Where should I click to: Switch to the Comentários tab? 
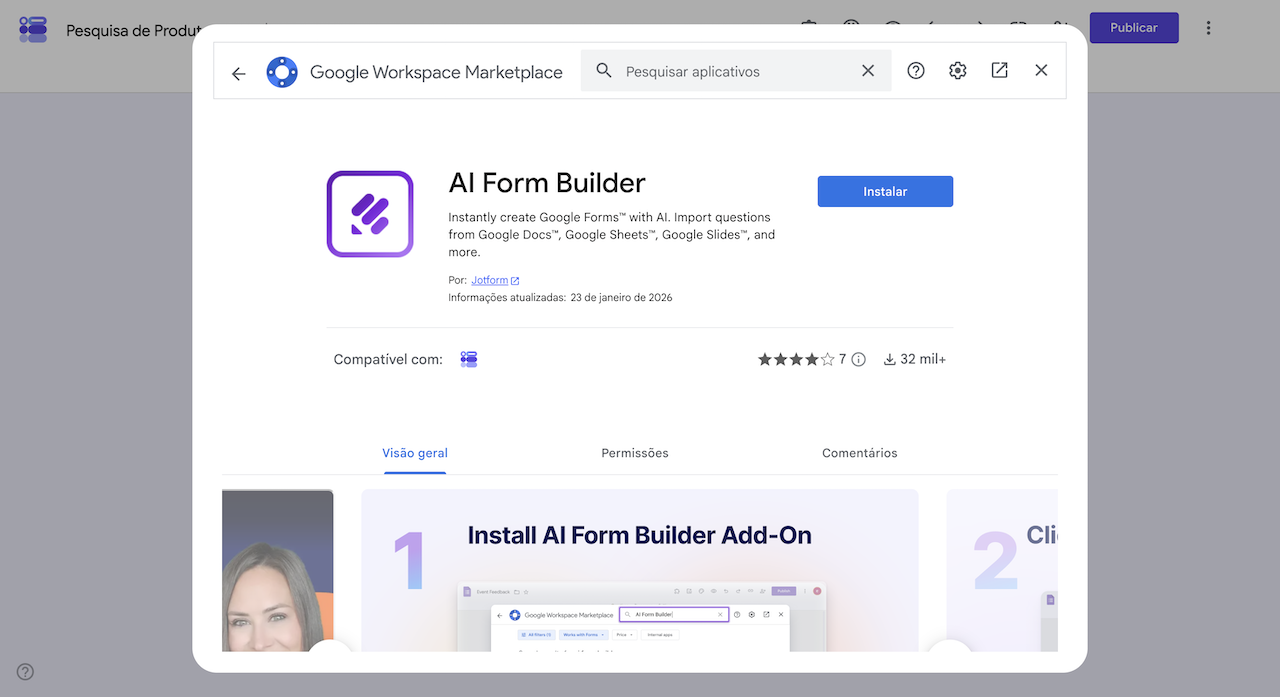(860, 453)
